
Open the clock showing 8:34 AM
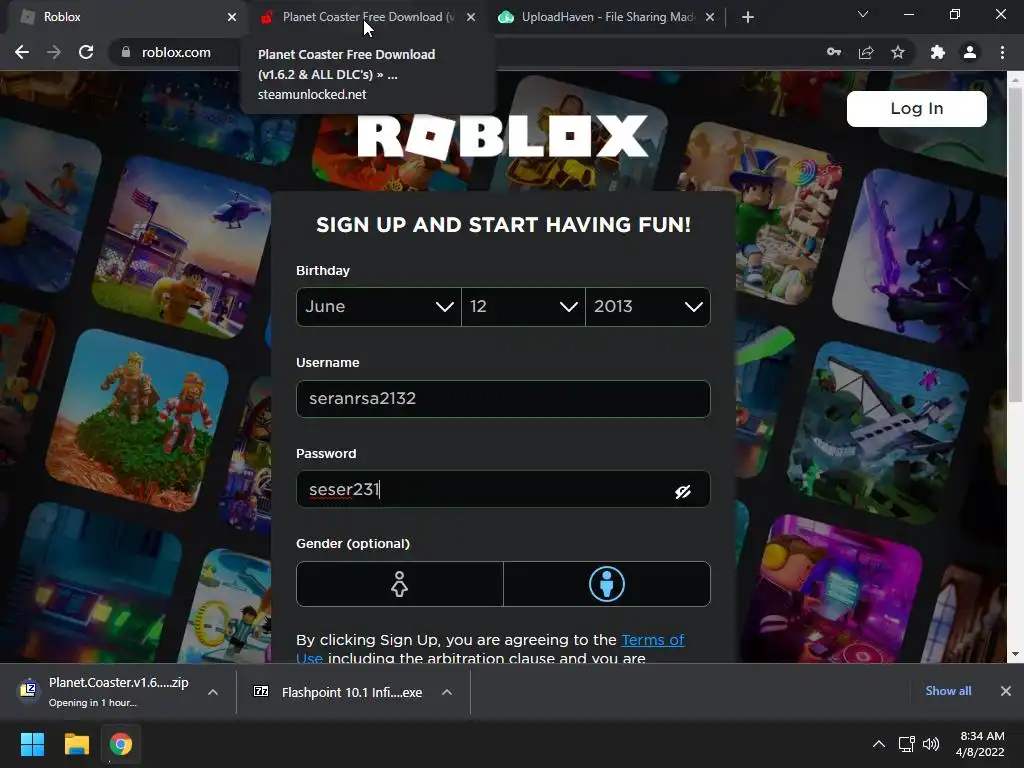click(980, 744)
